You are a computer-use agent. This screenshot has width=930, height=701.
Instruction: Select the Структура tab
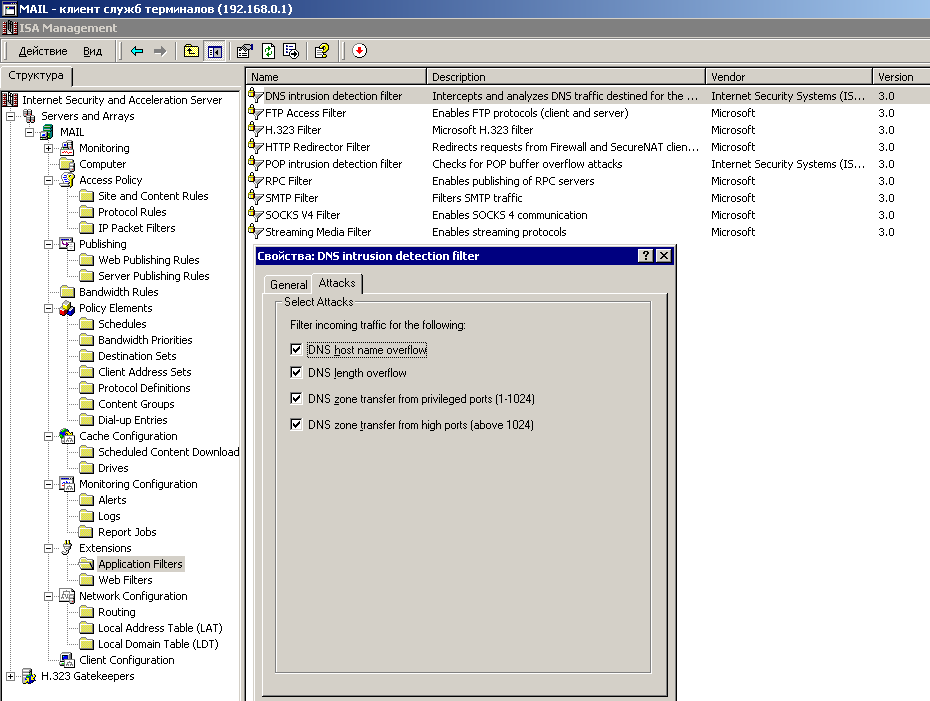coord(36,75)
